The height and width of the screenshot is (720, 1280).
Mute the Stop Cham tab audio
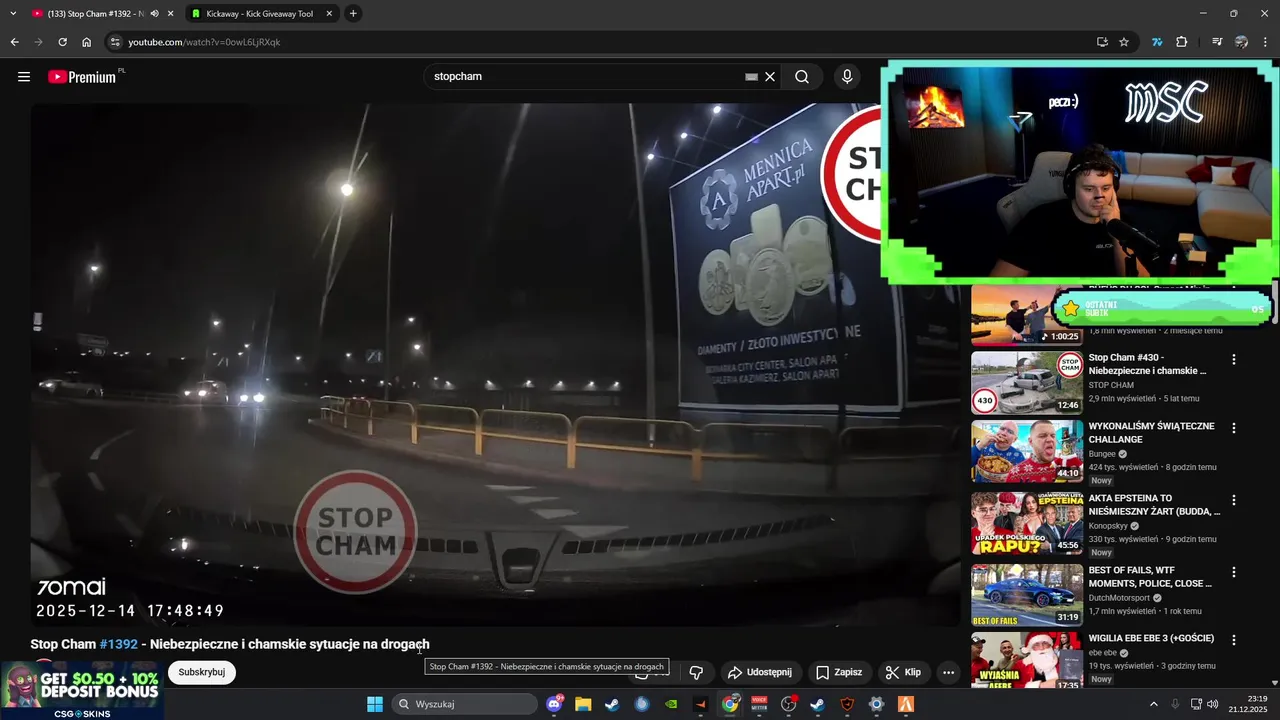154,14
